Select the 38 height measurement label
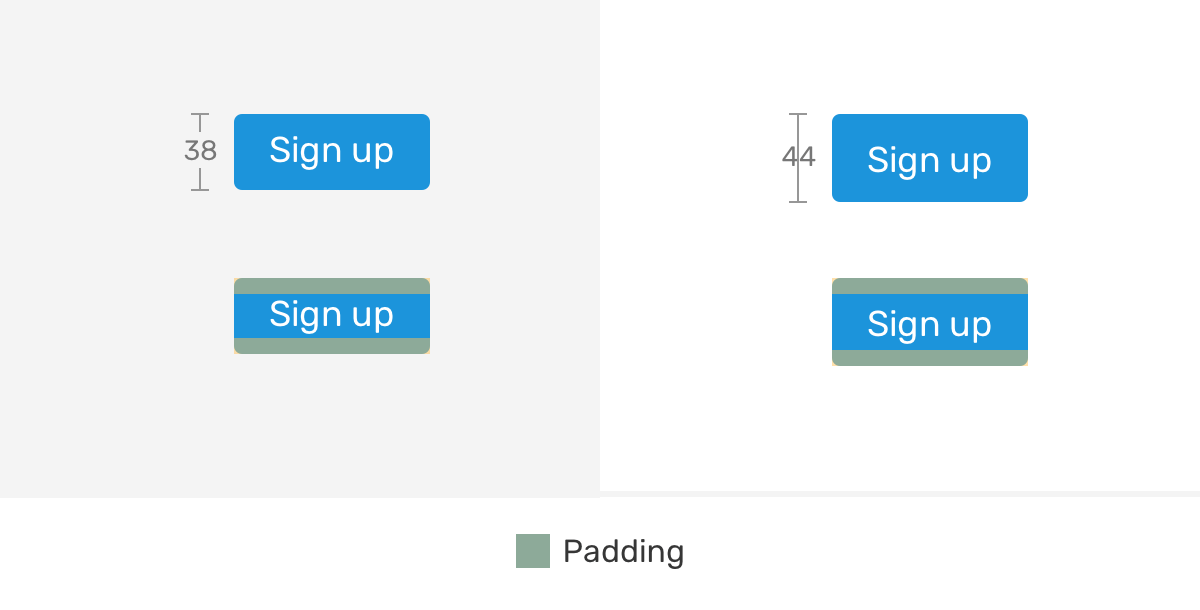The width and height of the screenshot is (1200, 610). (x=200, y=151)
